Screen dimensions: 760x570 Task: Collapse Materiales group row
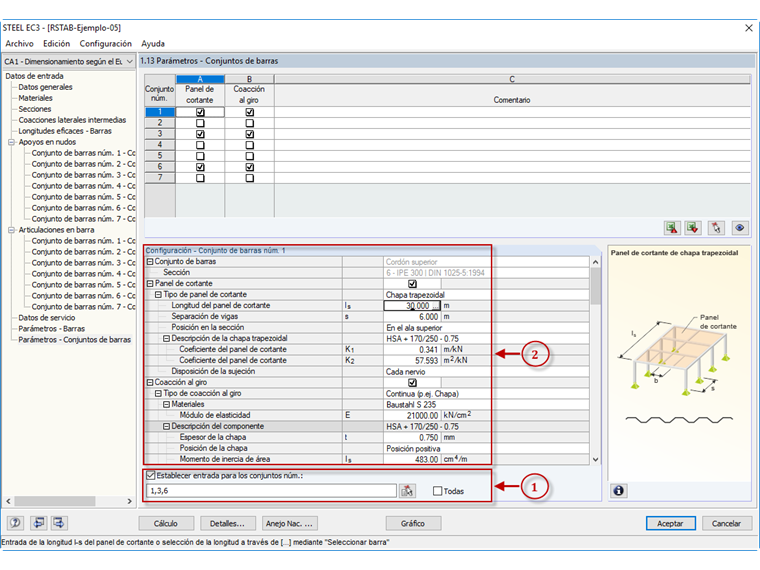166,404
